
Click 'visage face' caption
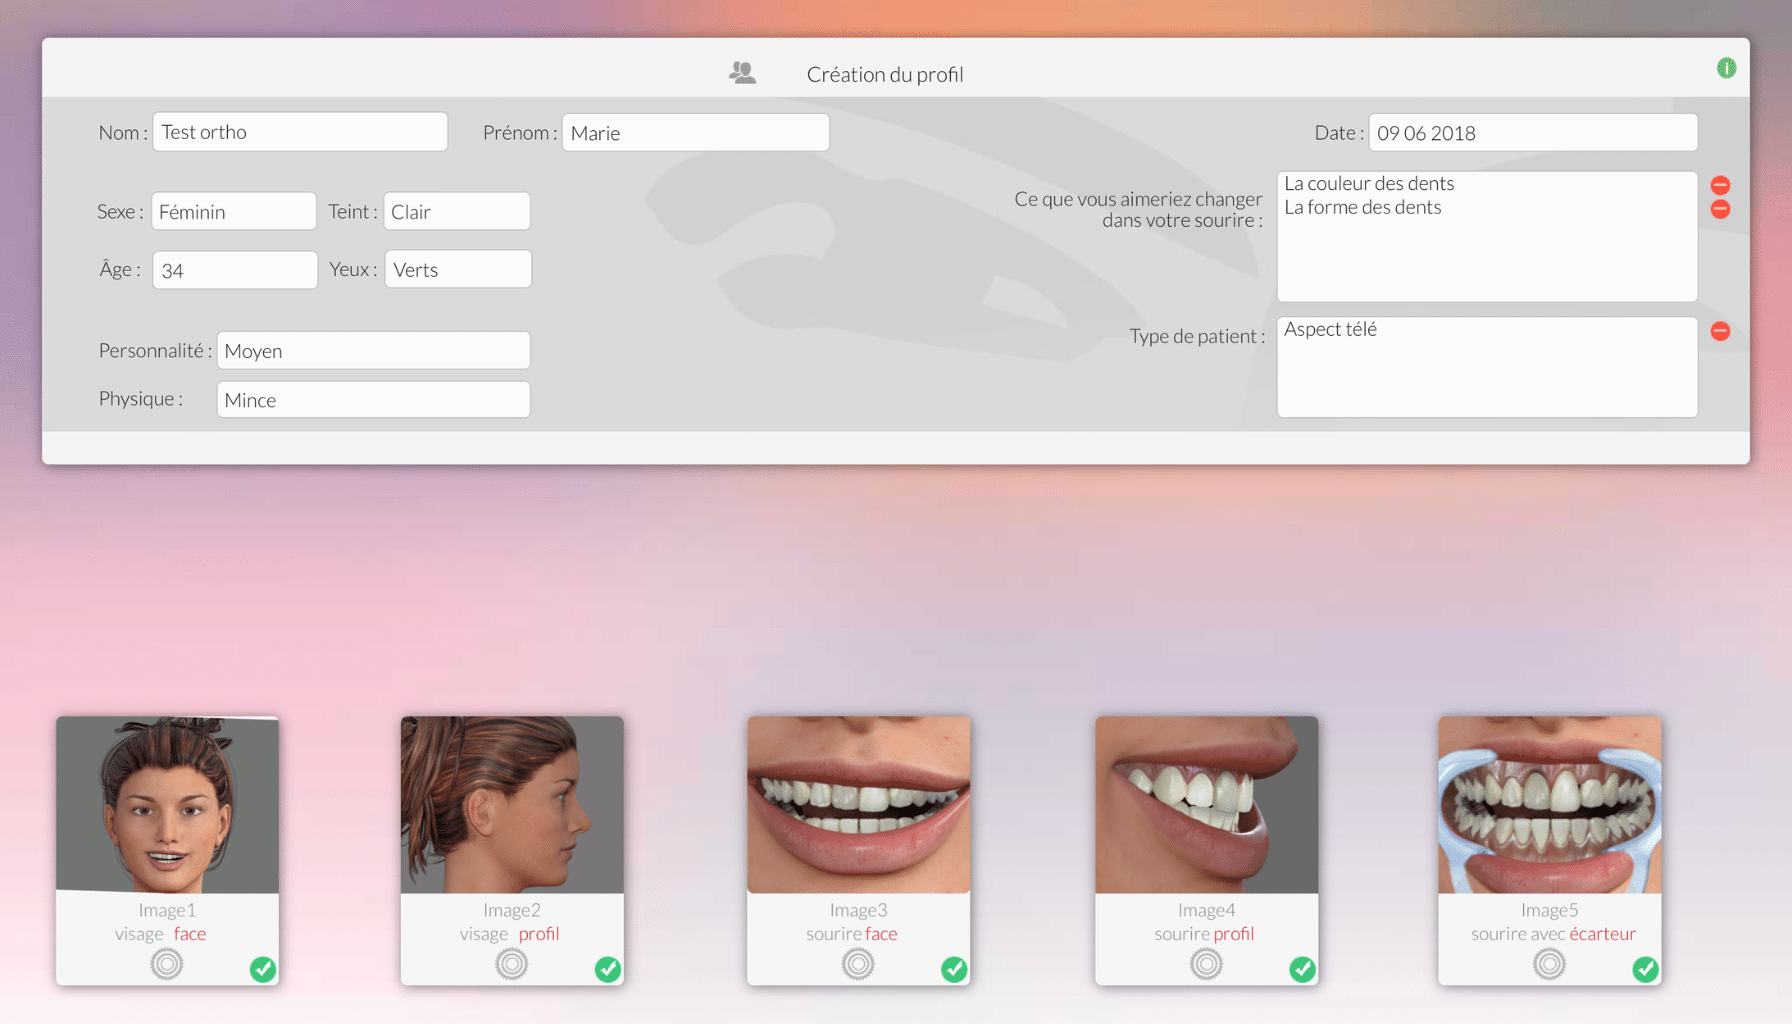click(160, 933)
